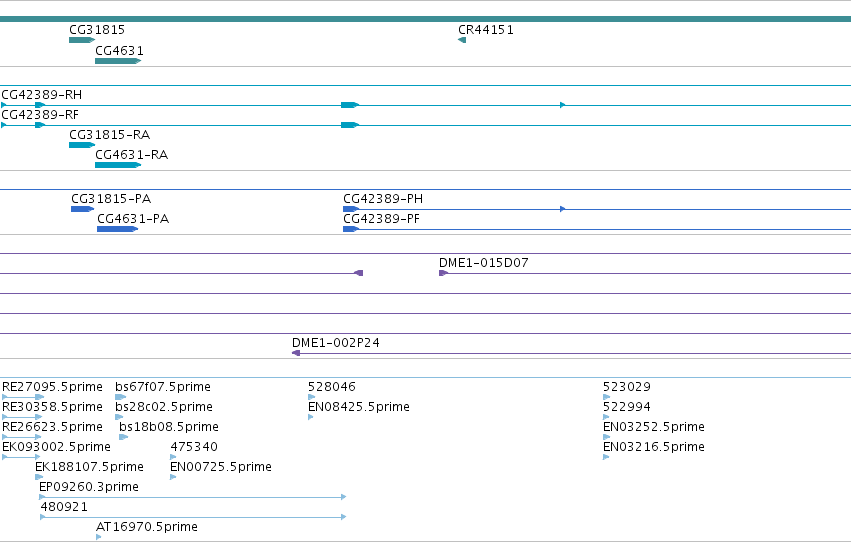Select the CG42389-PH coding feature label
The image size is (851, 542).
point(383,199)
